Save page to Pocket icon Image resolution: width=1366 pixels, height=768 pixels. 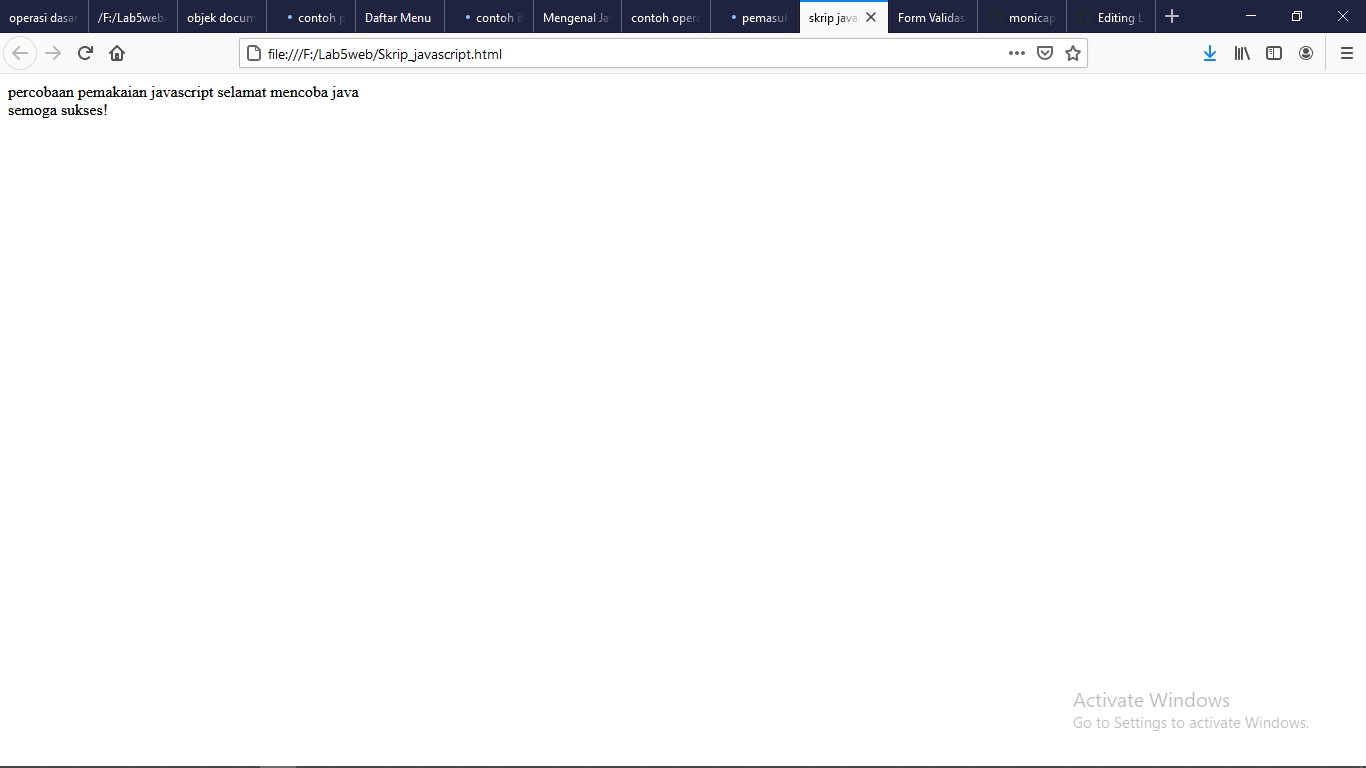pyautogui.click(x=1044, y=52)
